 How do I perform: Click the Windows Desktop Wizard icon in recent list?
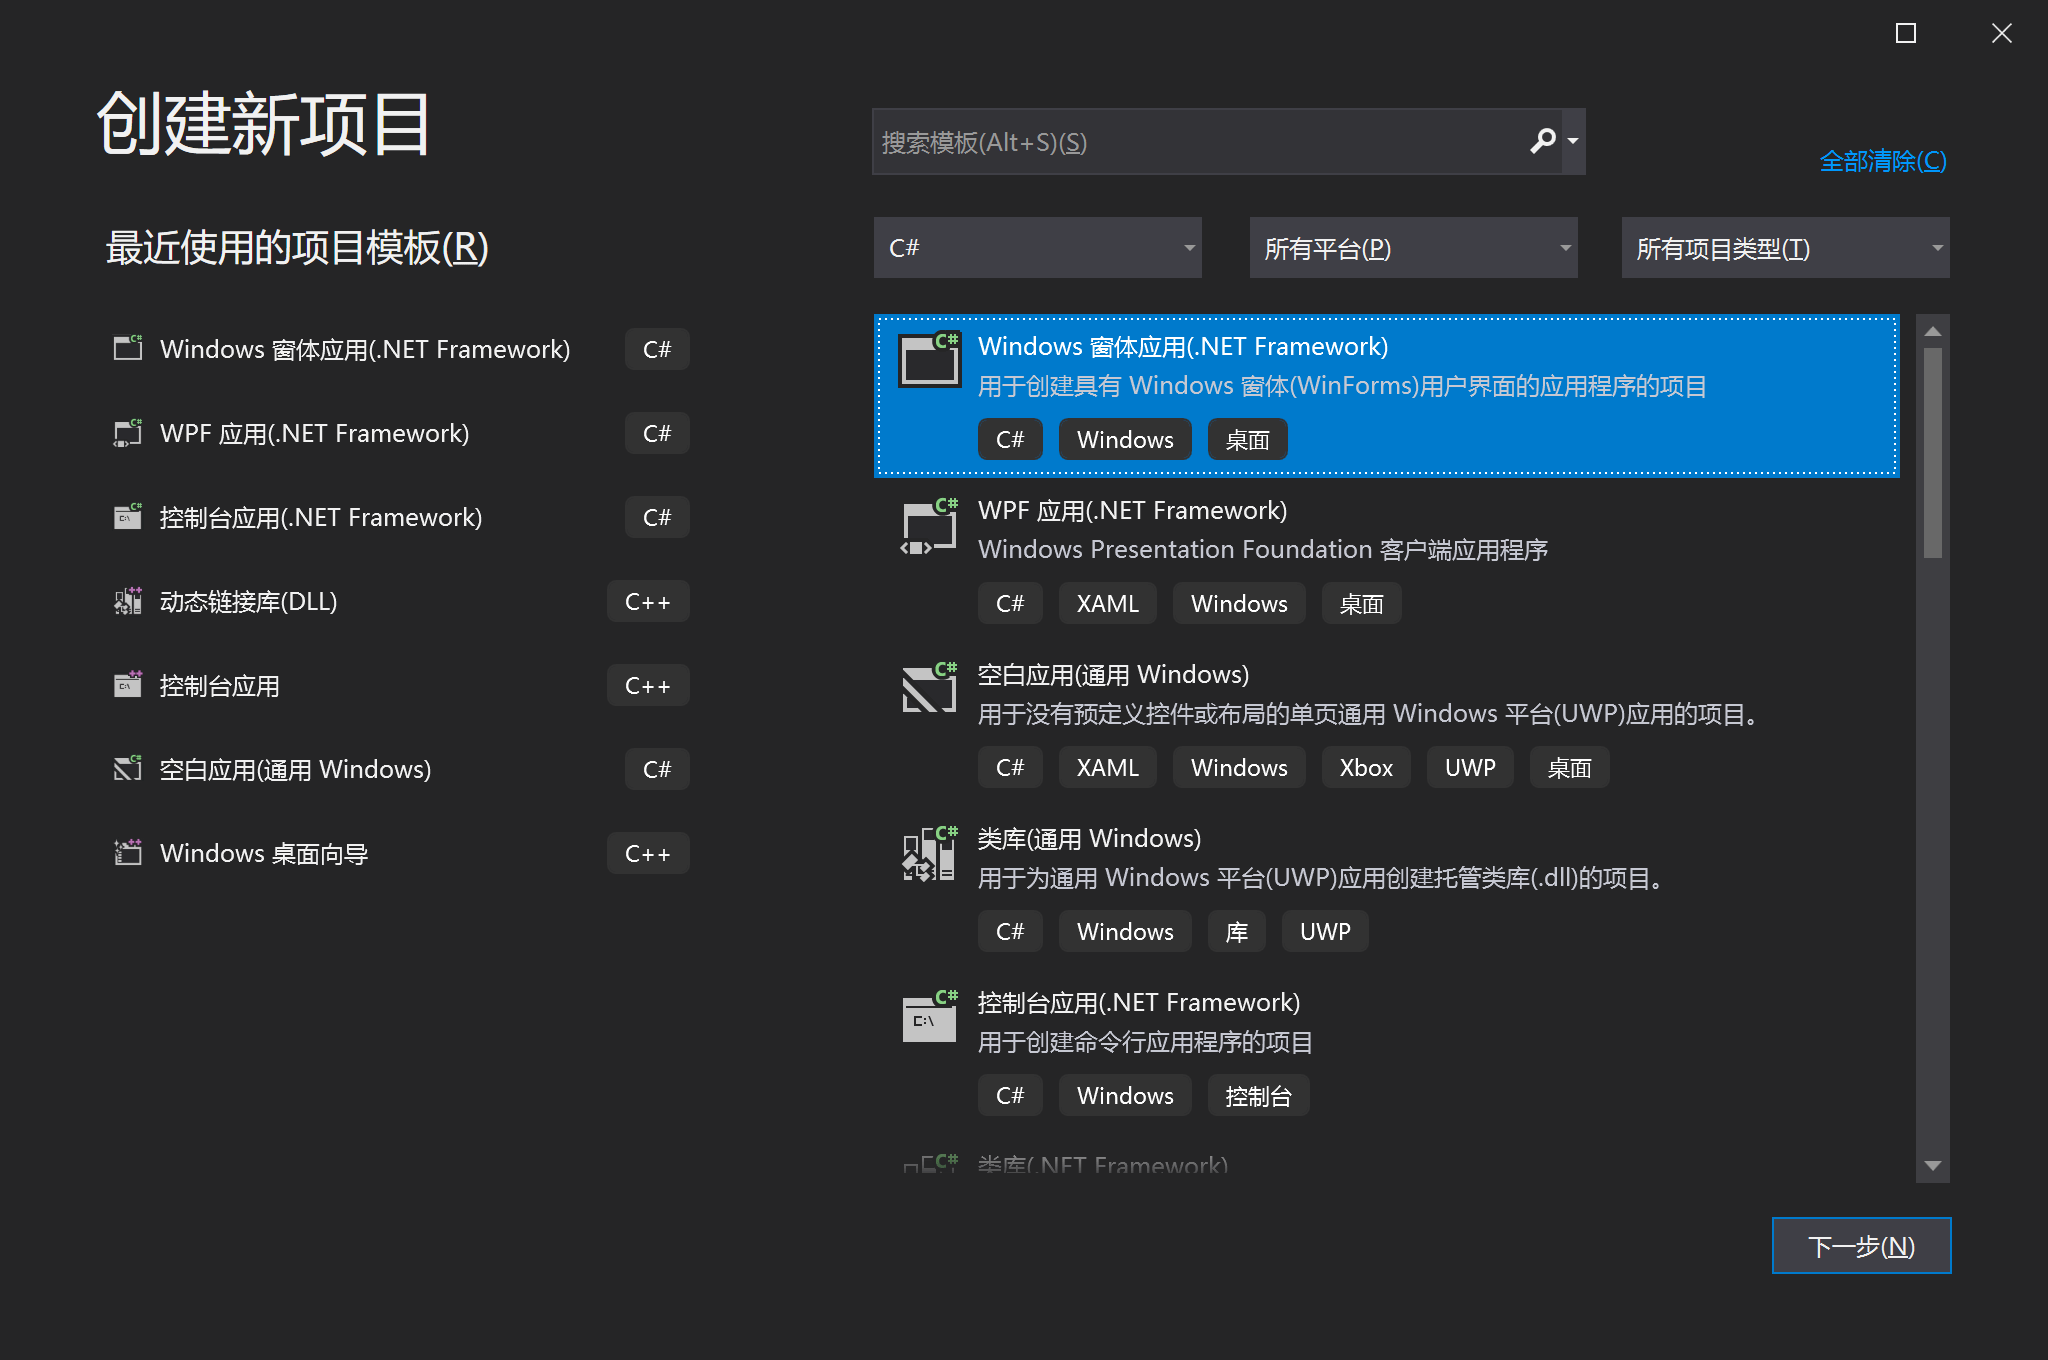coord(127,853)
